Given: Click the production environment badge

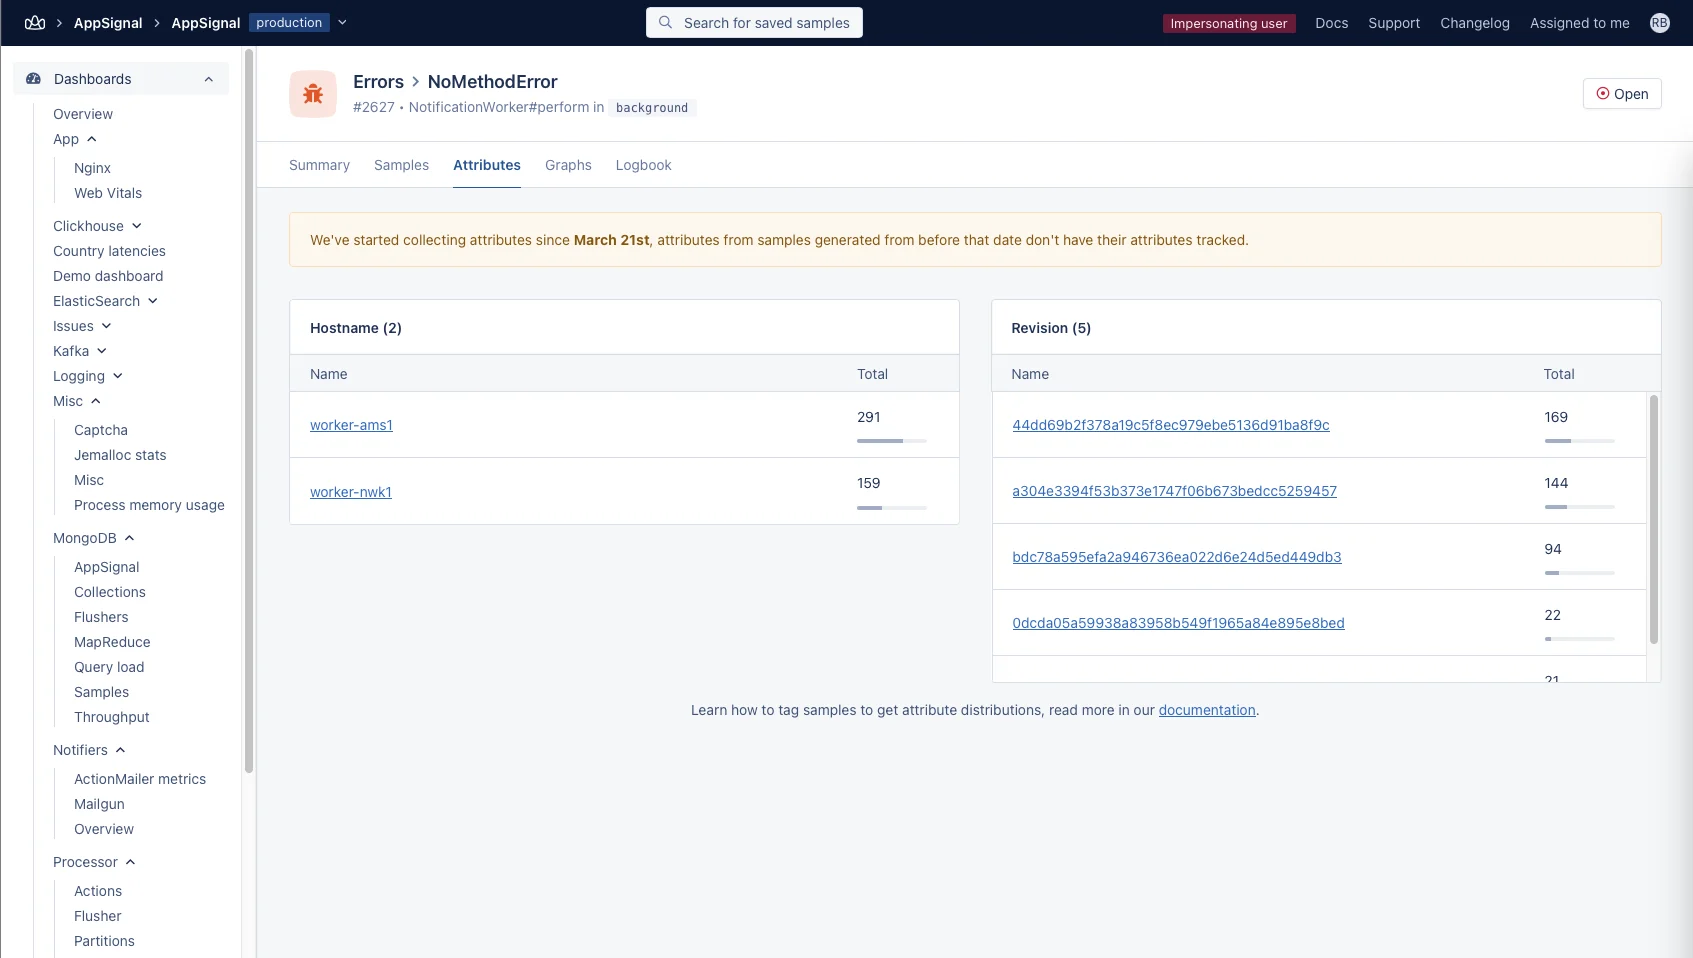Looking at the screenshot, I should (289, 22).
